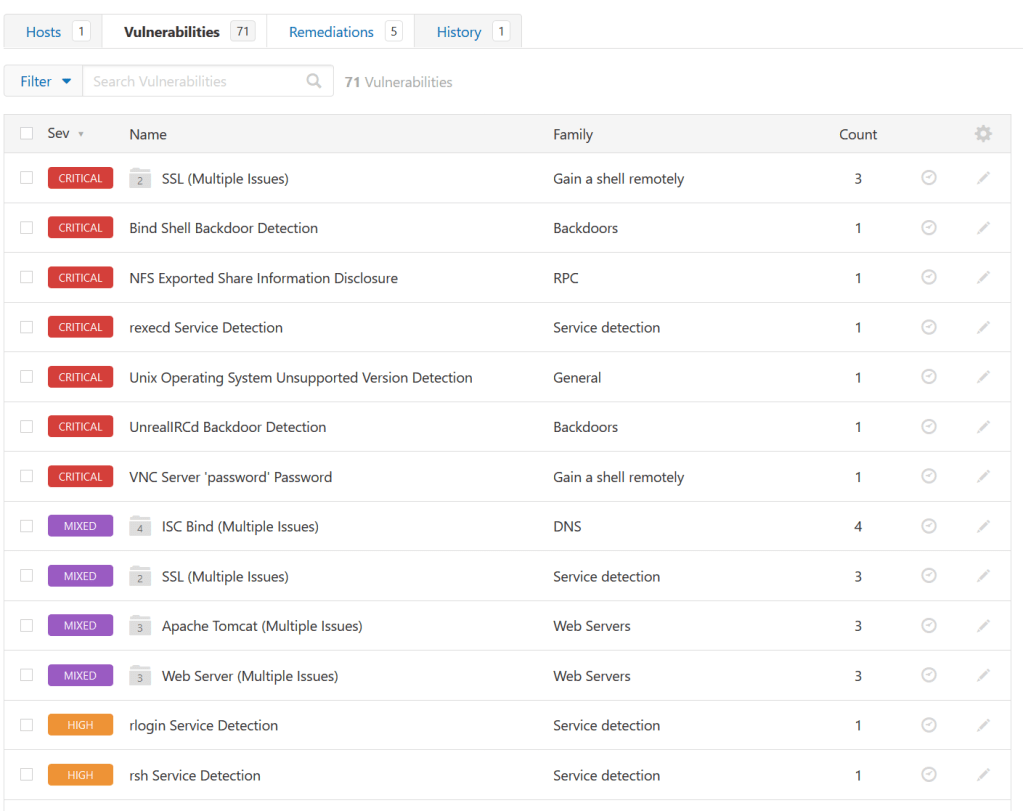Expand the Web Server (Multiple Issues) group
Screen dimensions: 1023x811
(x=249, y=676)
